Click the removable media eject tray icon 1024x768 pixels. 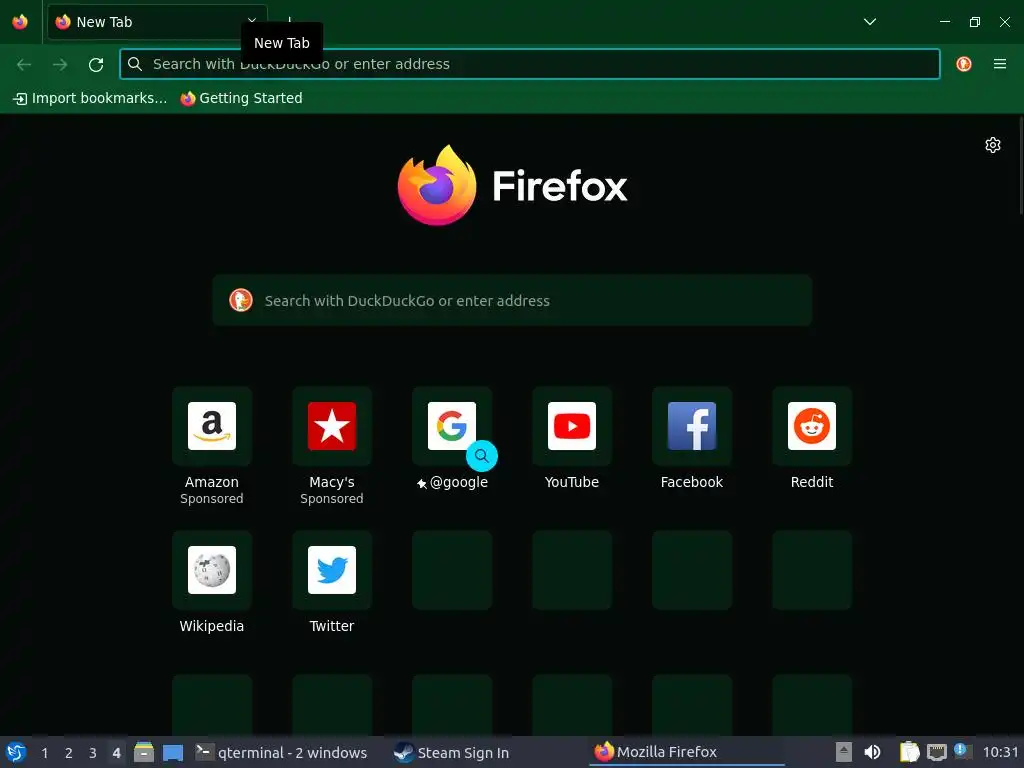point(844,752)
